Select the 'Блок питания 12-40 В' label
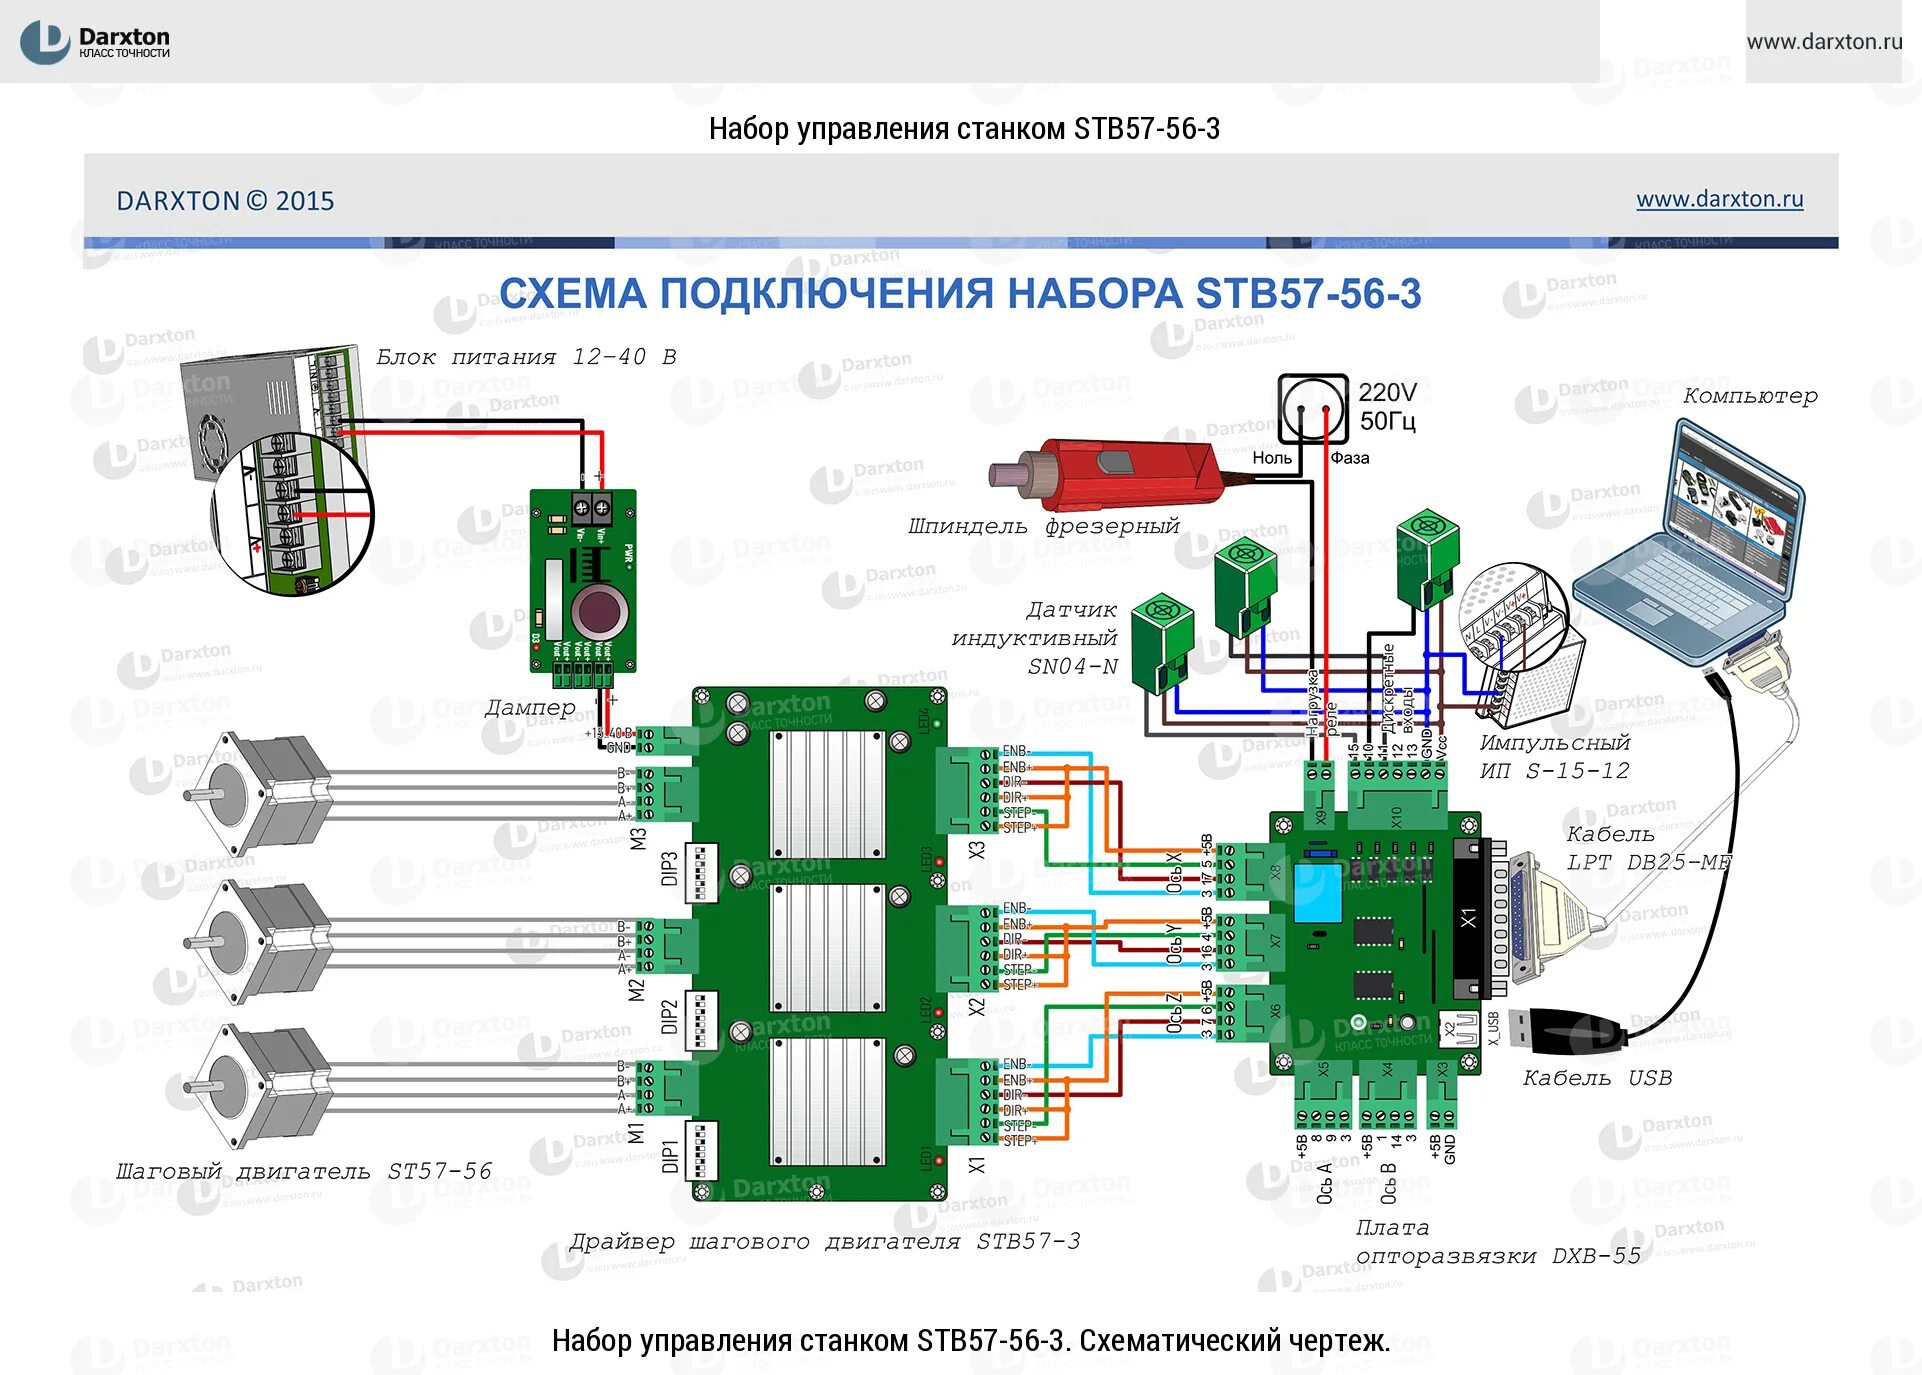 click(x=526, y=357)
